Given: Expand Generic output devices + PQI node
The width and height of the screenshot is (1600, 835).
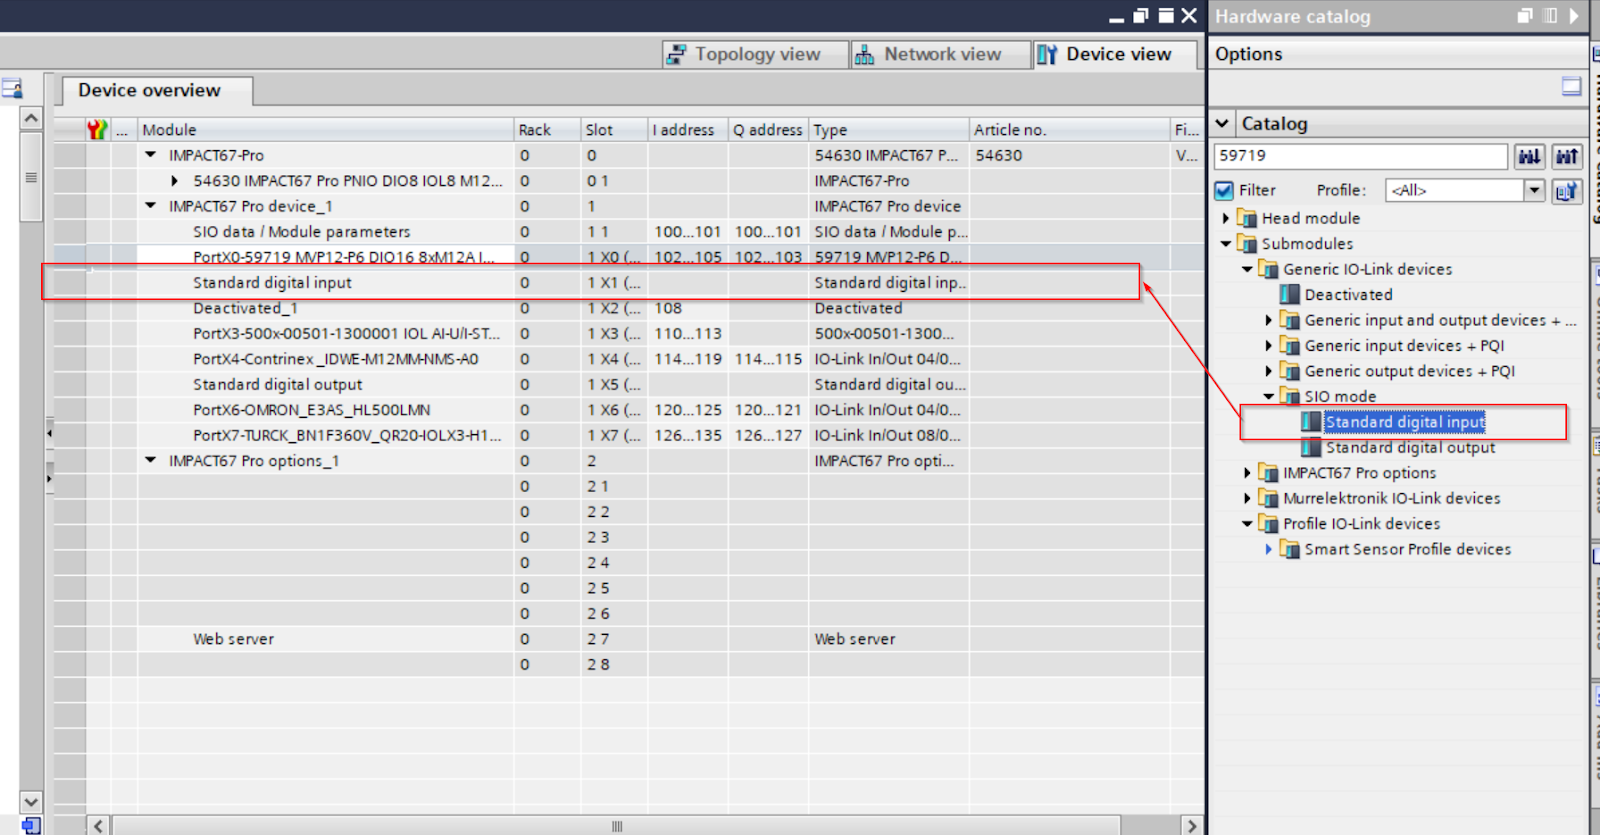Looking at the screenshot, I should (1269, 371).
